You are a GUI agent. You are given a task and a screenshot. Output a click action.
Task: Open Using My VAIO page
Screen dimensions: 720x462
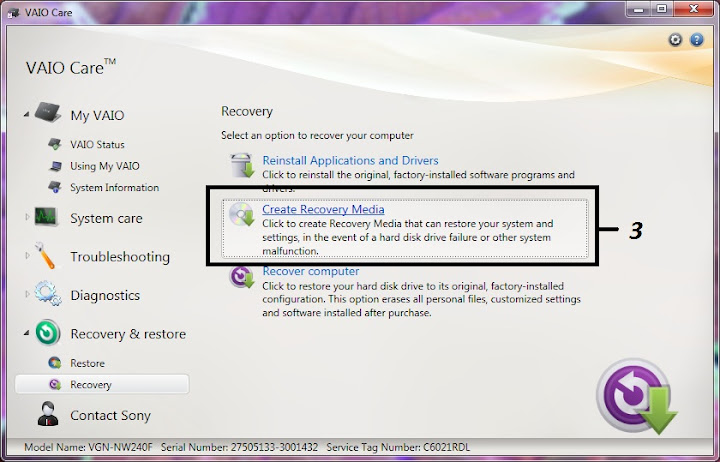coord(105,166)
